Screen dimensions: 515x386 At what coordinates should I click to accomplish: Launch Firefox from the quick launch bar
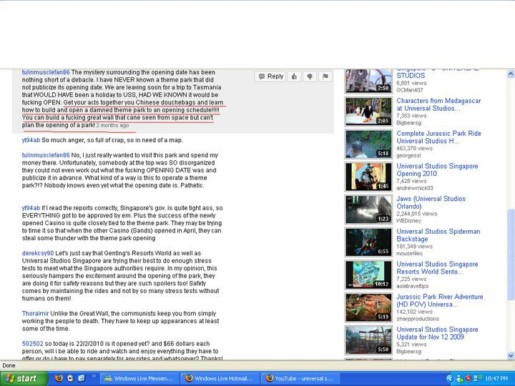[59, 378]
